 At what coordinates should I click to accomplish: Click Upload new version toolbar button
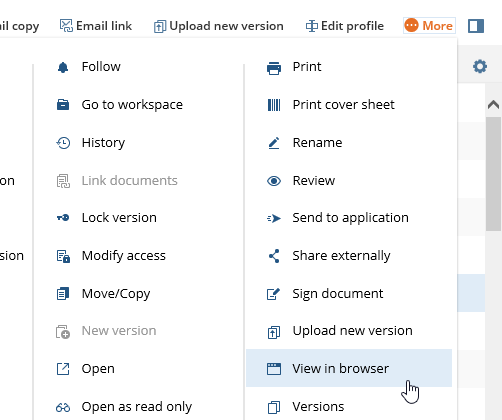tap(219, 26)
